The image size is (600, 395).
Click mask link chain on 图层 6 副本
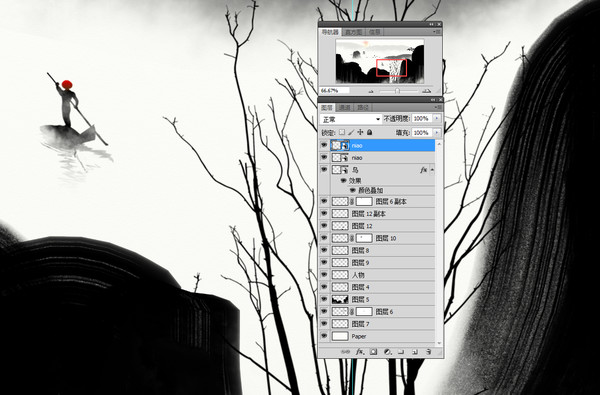pyautogui.click(x=352, y=201)
